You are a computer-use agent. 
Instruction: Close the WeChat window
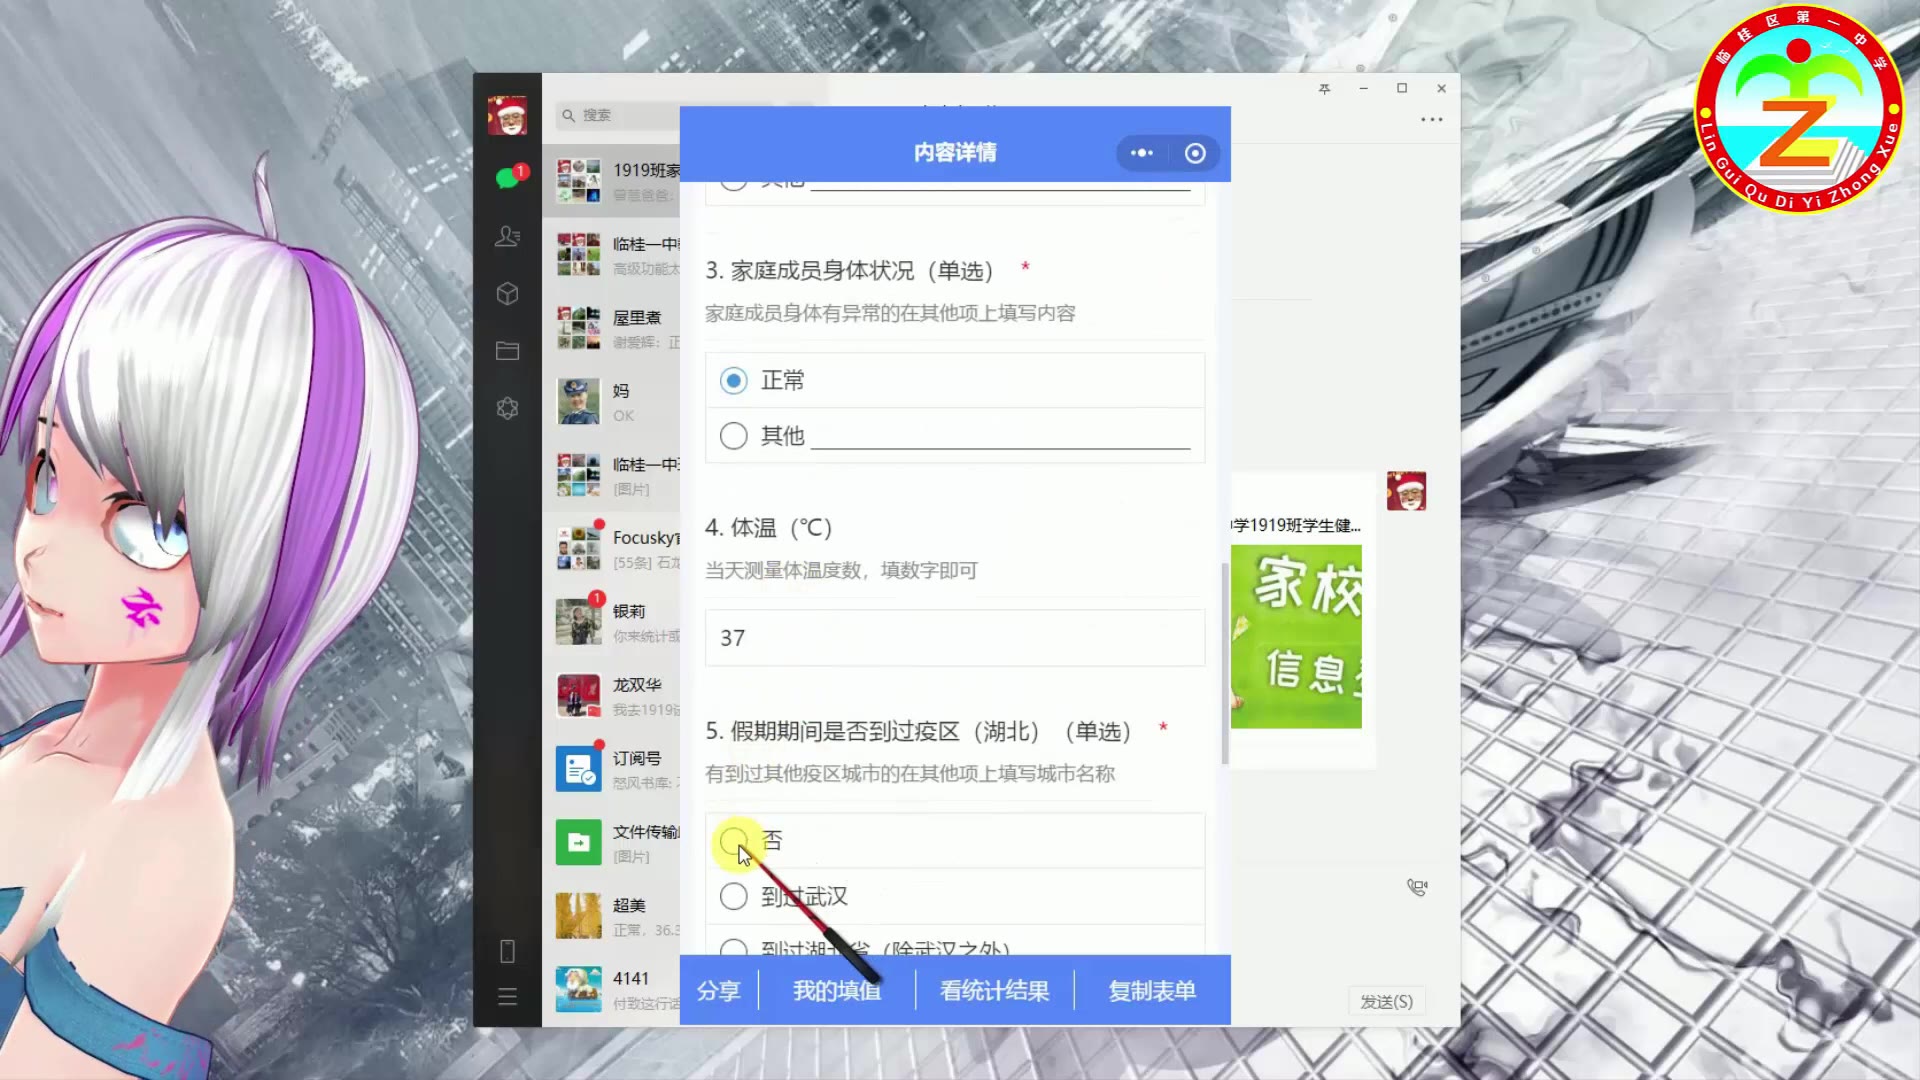1441,88
